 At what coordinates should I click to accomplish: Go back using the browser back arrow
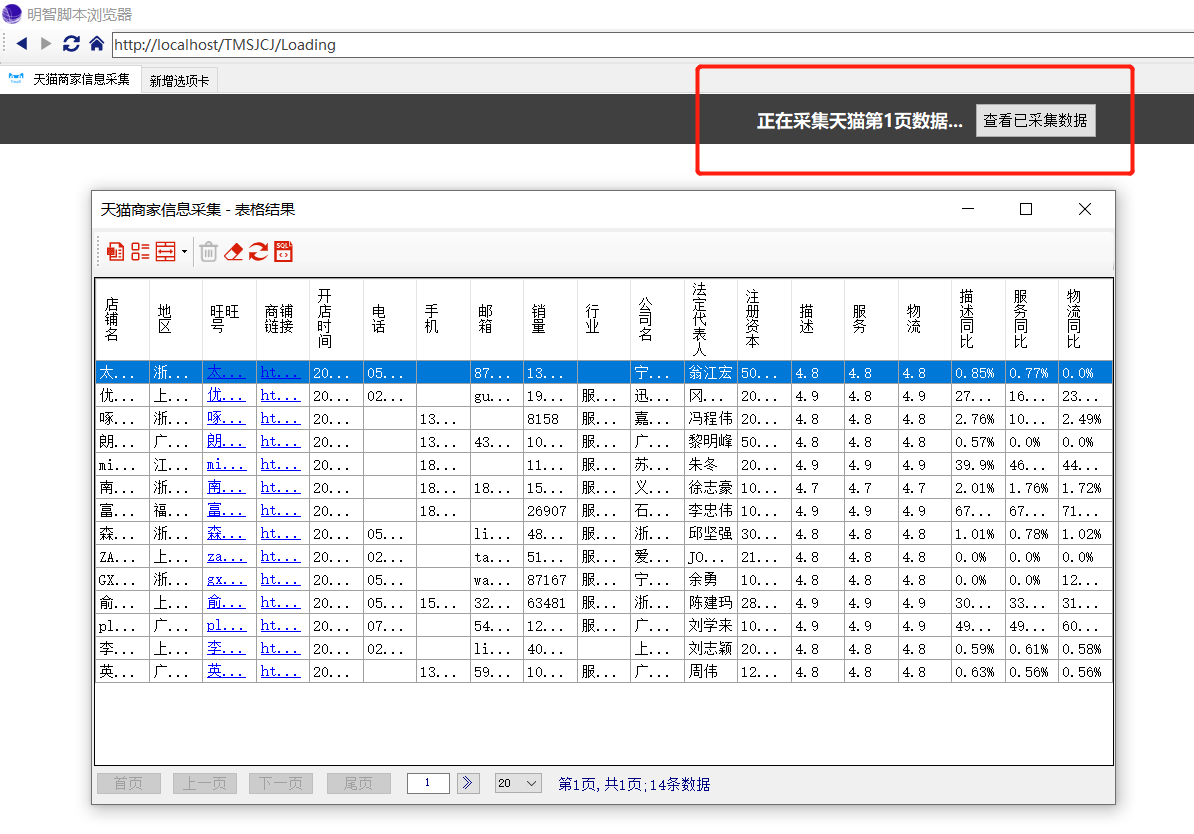pos(22,44)
